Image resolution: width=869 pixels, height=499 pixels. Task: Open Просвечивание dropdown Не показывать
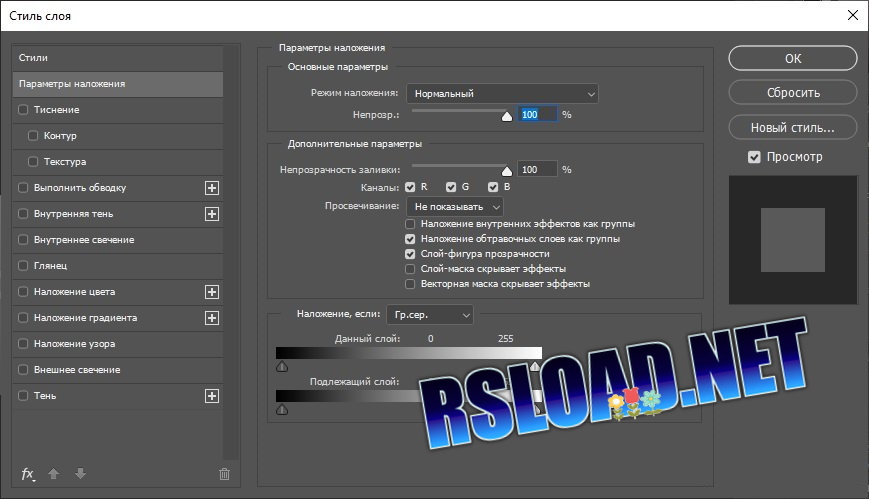tap(455, 207)
